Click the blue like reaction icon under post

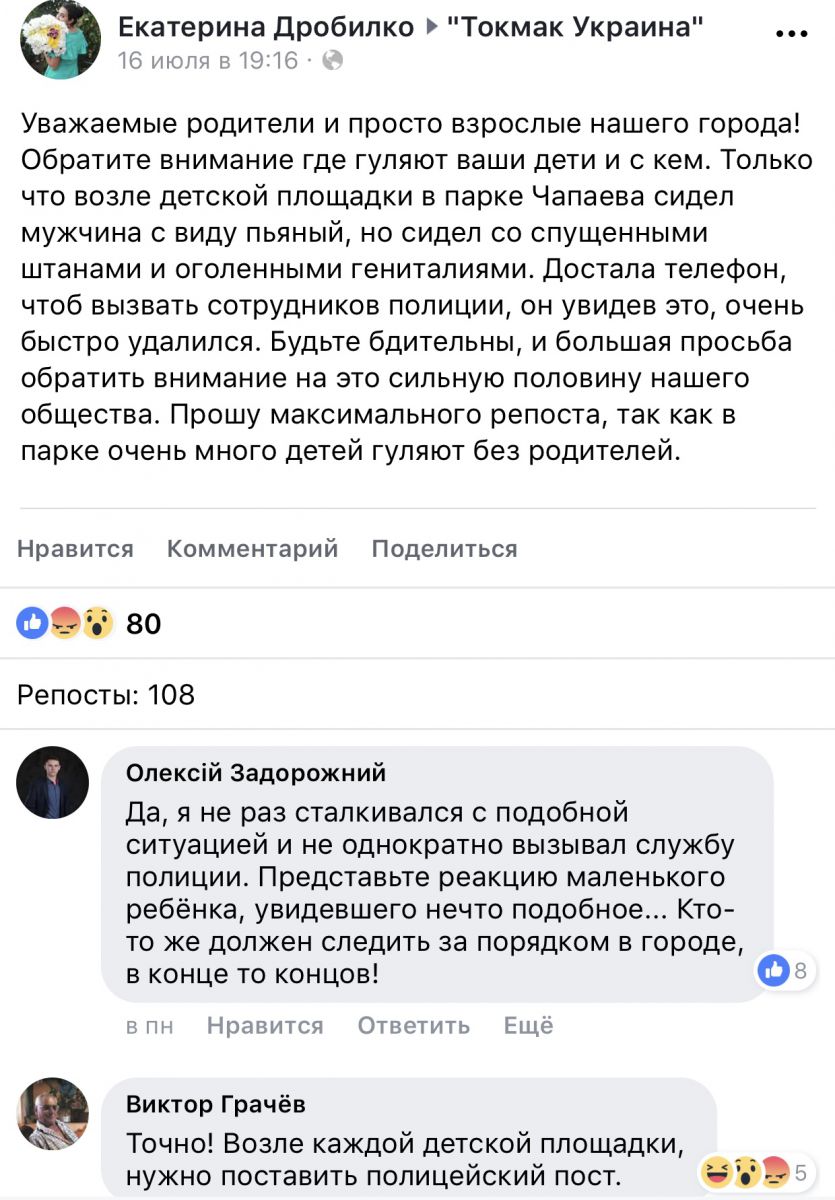tap(32, 623)
